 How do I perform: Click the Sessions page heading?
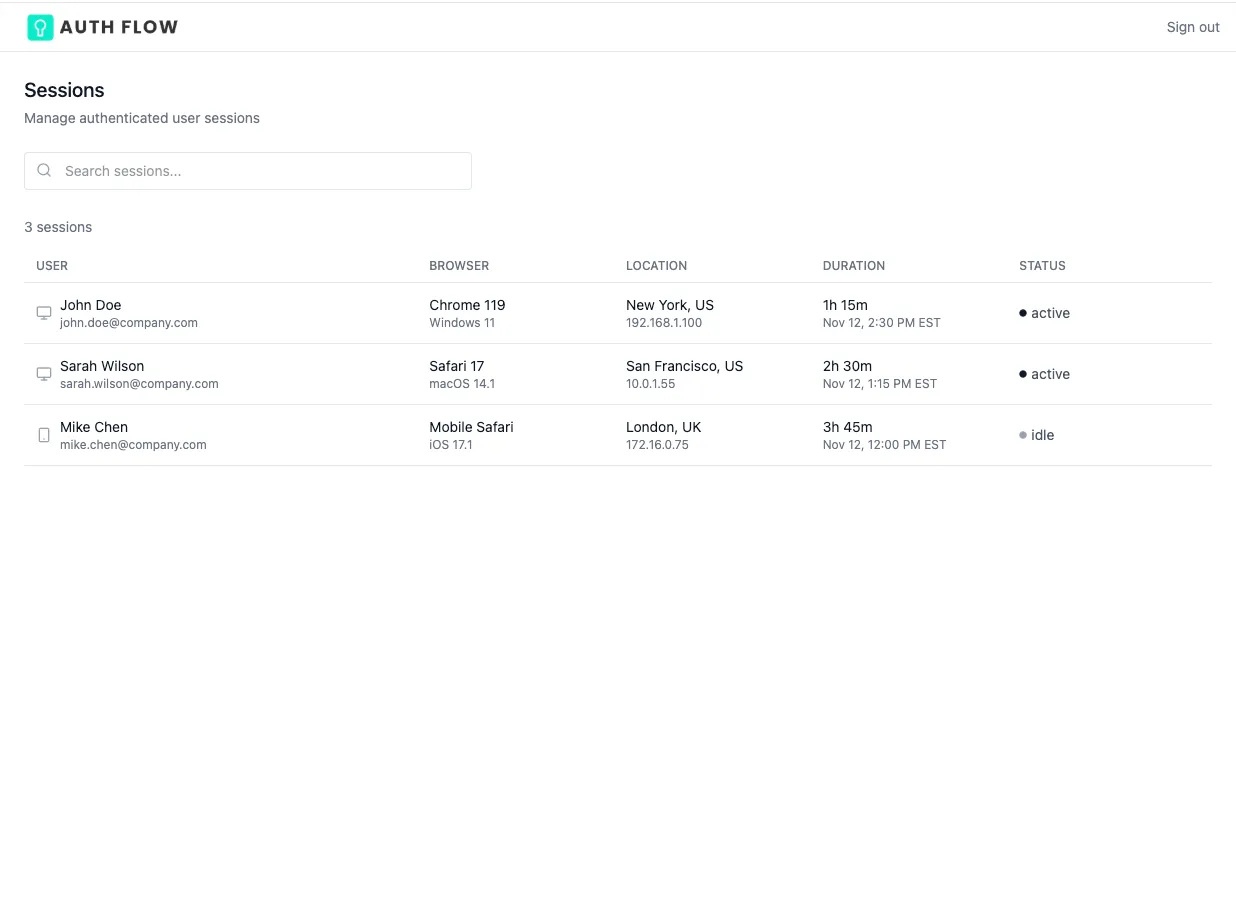tap(64, 90)
